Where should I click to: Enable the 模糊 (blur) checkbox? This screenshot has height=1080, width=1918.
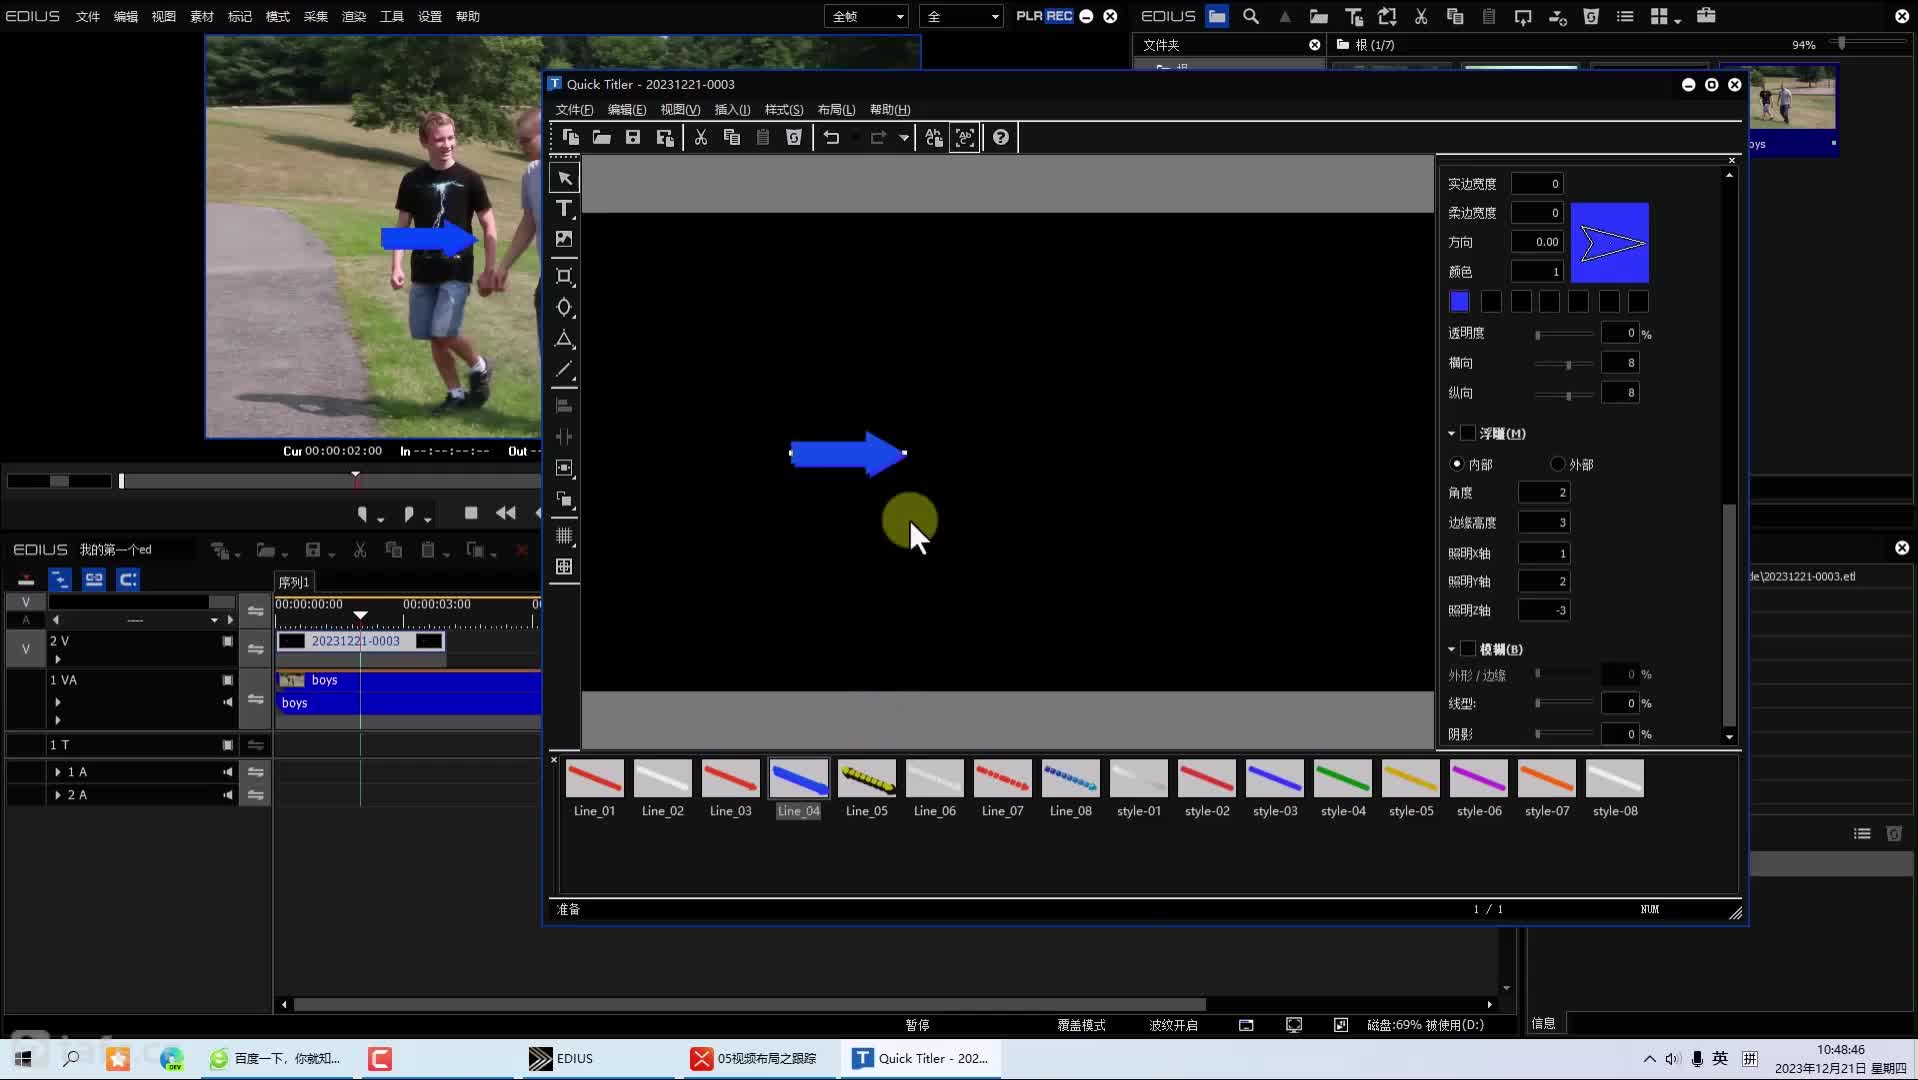pyautogui.click(x=1468, y=649)
